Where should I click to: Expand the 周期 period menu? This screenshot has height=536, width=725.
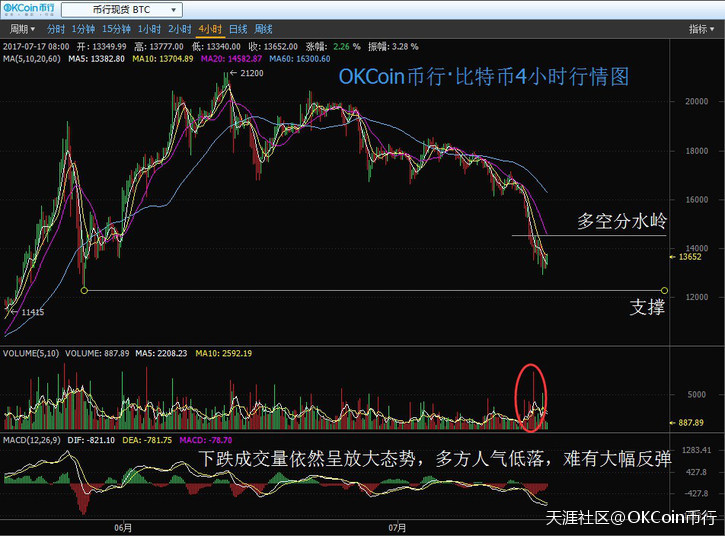coord(19,30)
